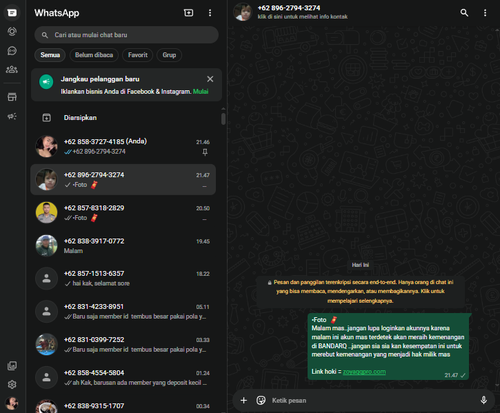Viewport: 500px width, 413px height.
Task: Open chat +62 838-3917-0772
Action: [123, 246]
